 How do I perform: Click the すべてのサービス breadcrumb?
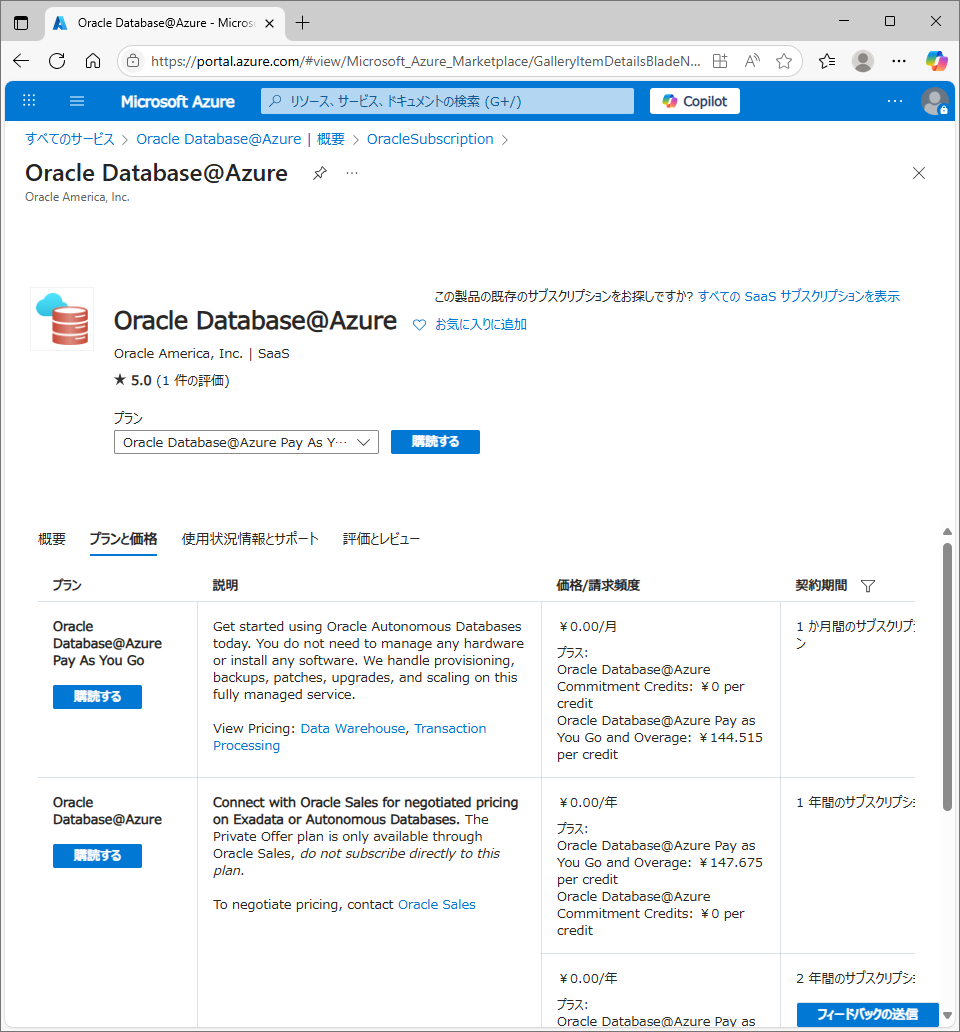tap(70, 139)
